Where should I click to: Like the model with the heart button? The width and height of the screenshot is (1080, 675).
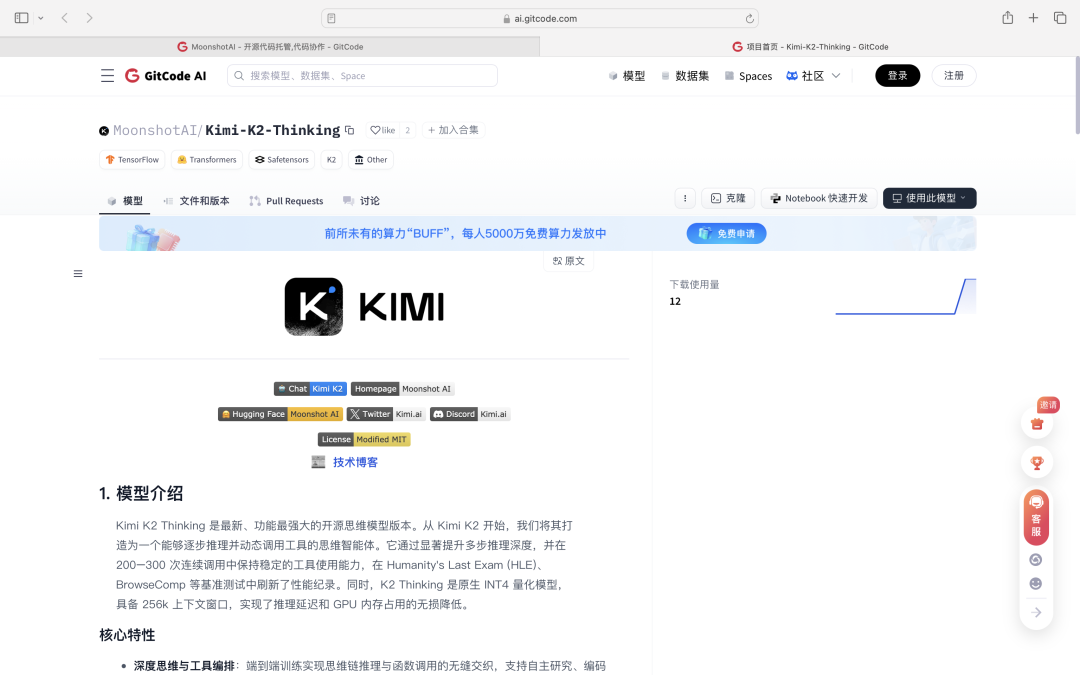point(383,130)
